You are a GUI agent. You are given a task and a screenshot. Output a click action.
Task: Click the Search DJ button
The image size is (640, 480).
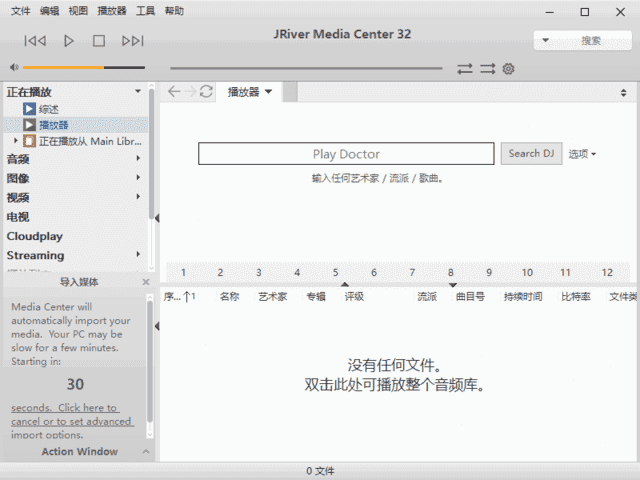pos(531,154)
